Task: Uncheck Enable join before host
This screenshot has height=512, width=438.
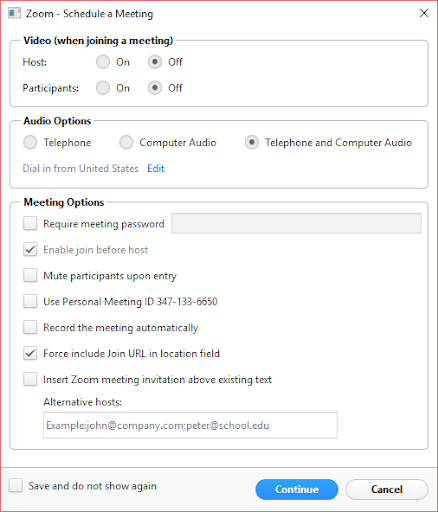Action: (30, 249)
